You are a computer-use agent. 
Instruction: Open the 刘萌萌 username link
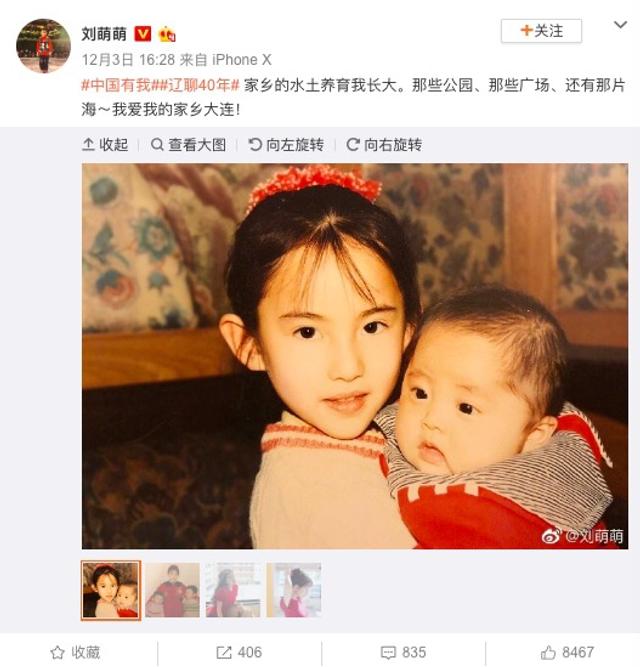point(104,34)
